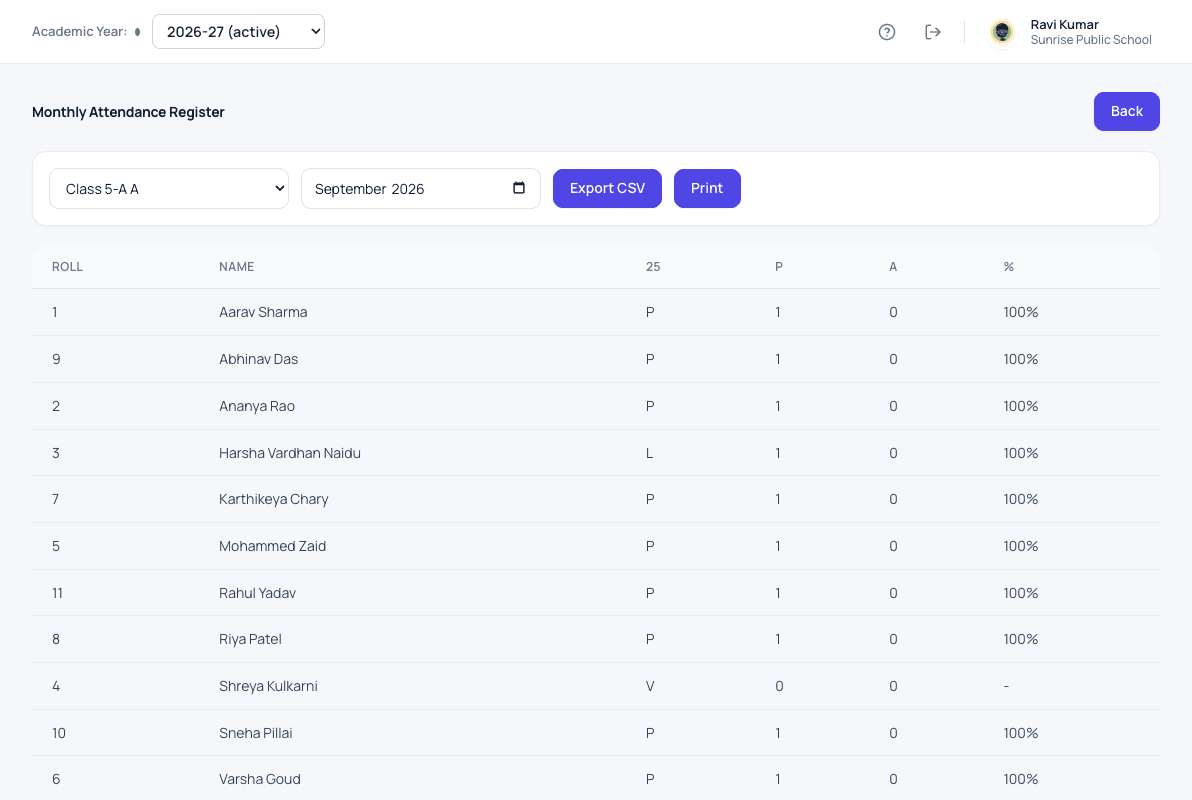Click the logout arrow icon
The width and height of the screenshot is (1192, 800).
[933, 32]
